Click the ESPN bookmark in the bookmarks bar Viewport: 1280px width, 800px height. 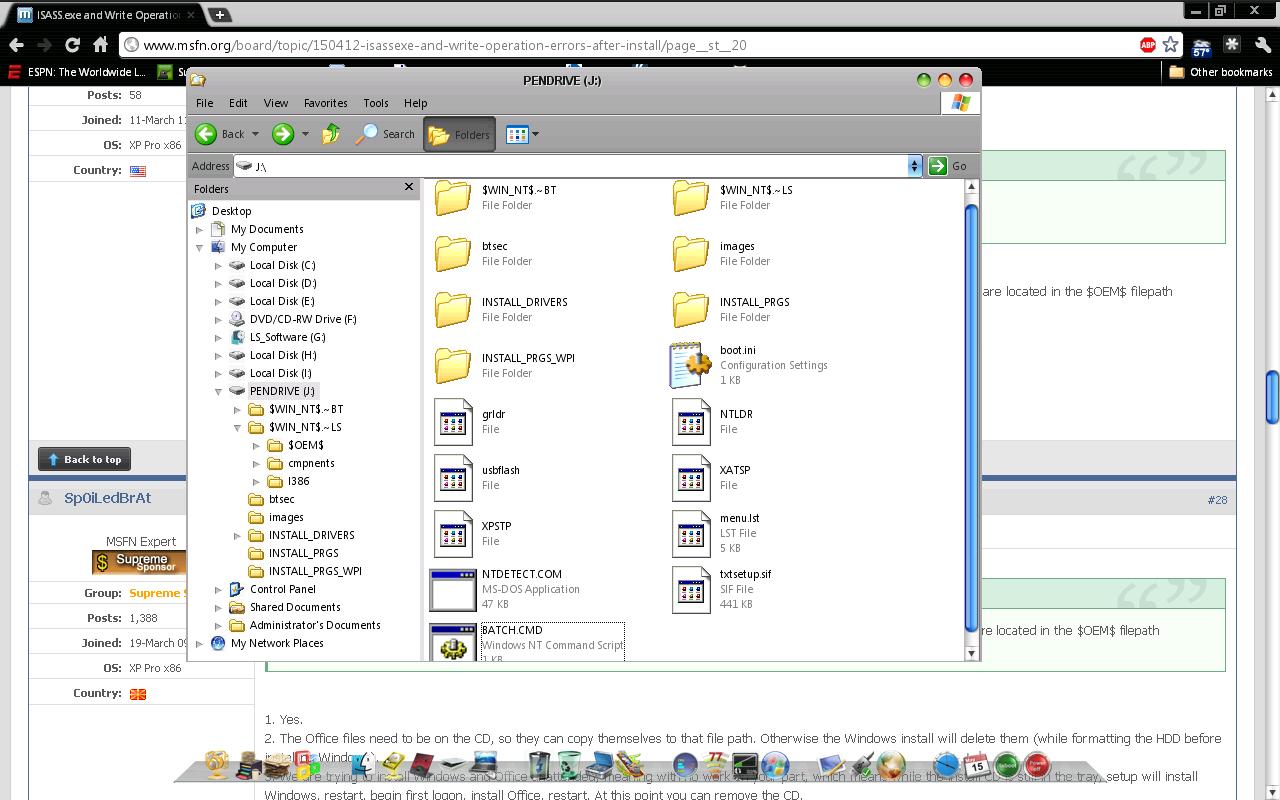[76, 72]
